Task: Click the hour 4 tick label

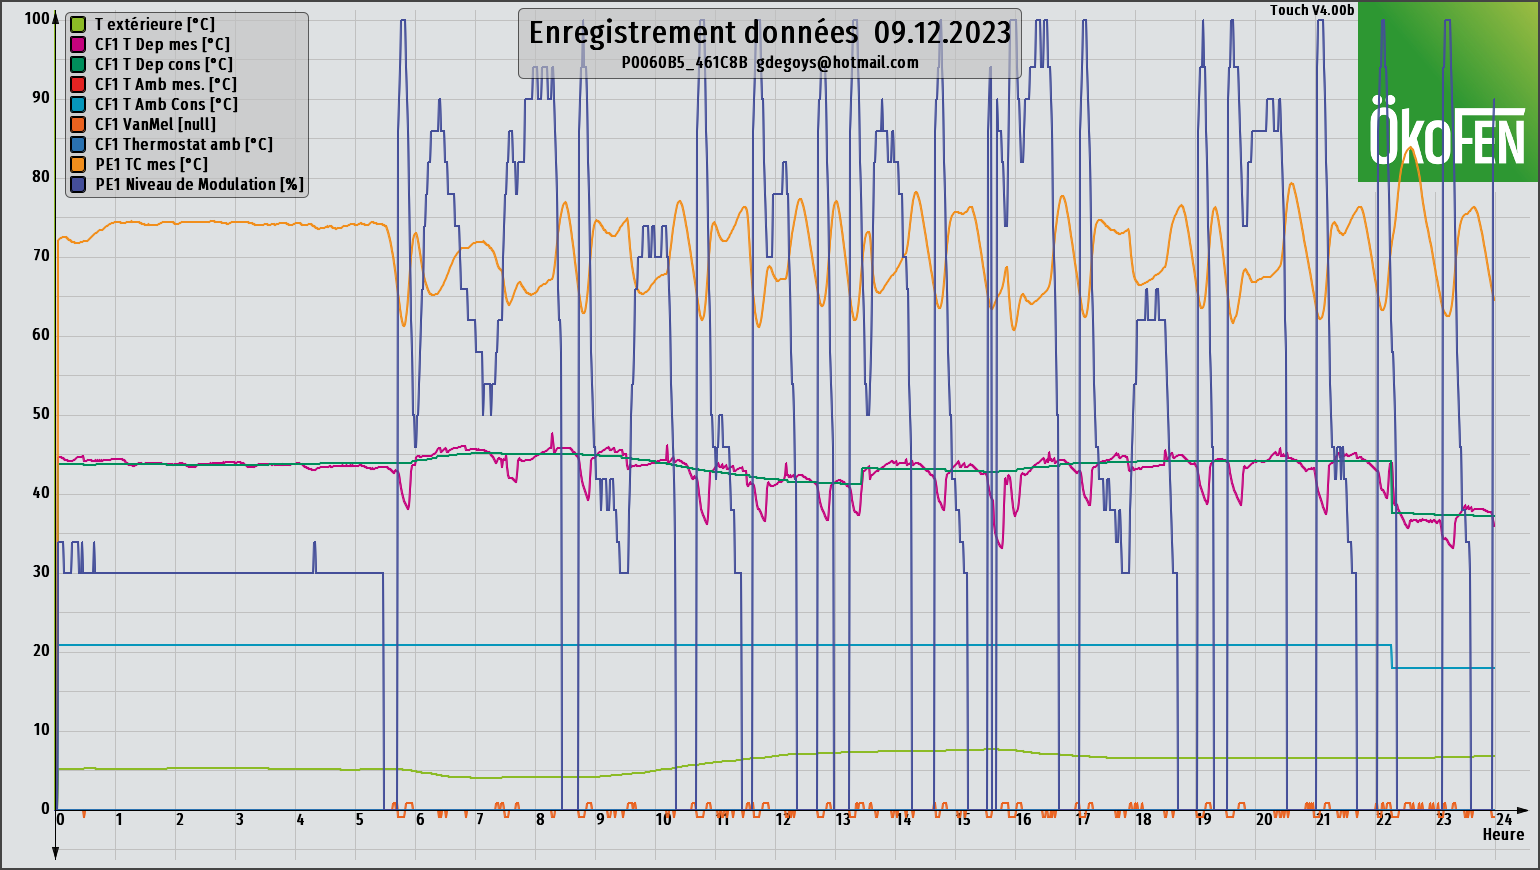Action: (301, 819)
